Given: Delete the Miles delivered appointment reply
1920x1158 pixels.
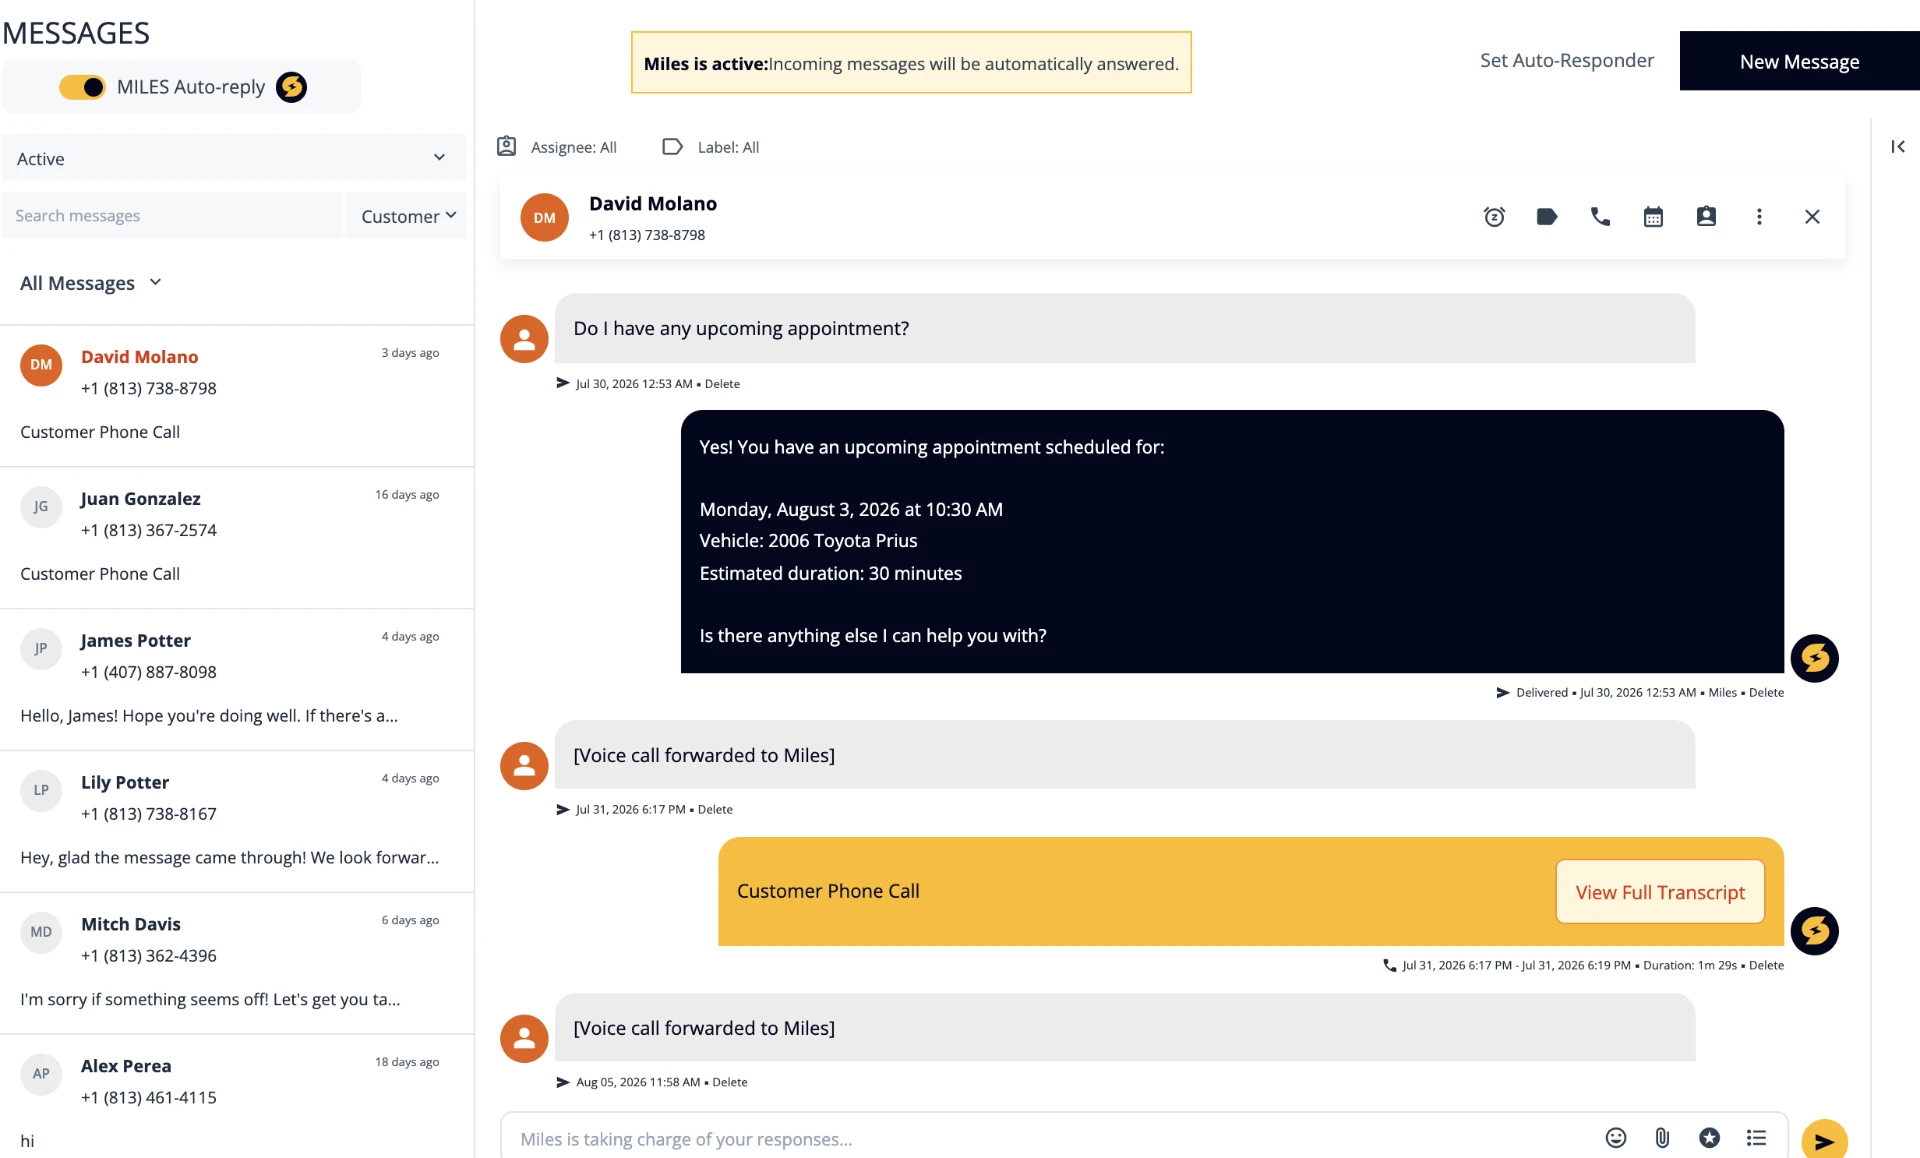Looking at the screenshot, I should tap(1766, 693).
